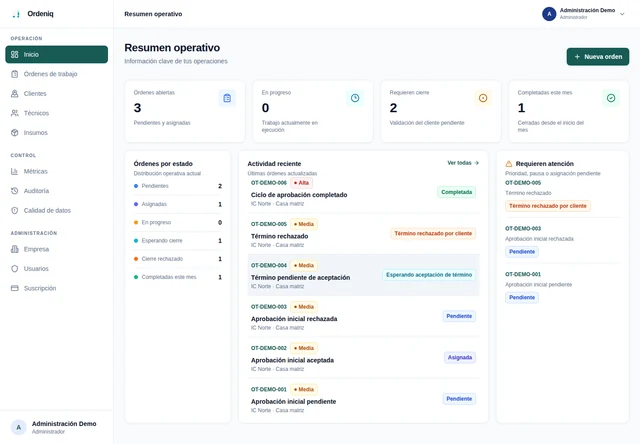Click the Asignadas status row
This screenshot has width=640, height=444.
coord(178,204)
